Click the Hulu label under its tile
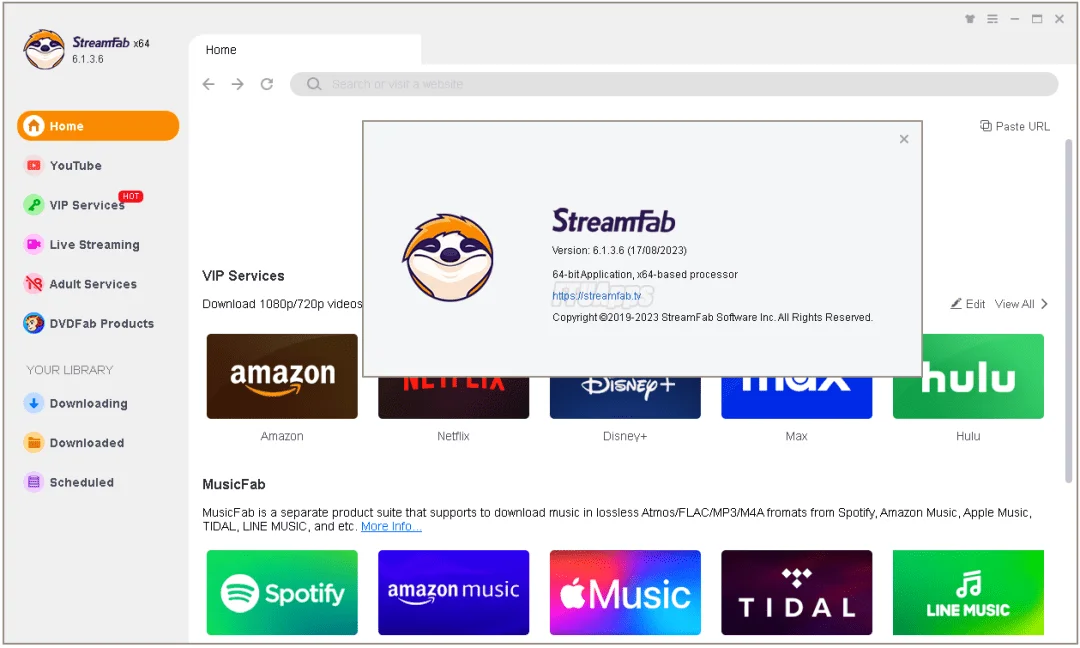The height and width of the screenshot is (648, 1080). (968, 436)
